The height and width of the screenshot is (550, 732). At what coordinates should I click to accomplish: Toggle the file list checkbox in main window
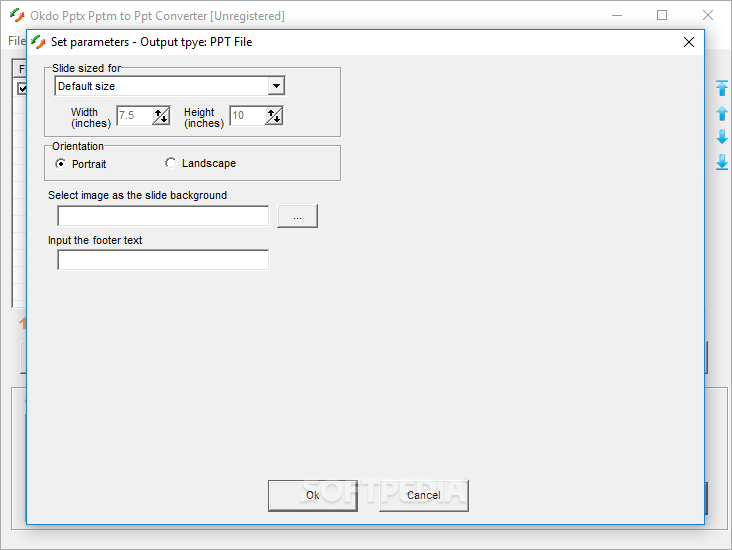pyautogui.click(x=22, y=88)
